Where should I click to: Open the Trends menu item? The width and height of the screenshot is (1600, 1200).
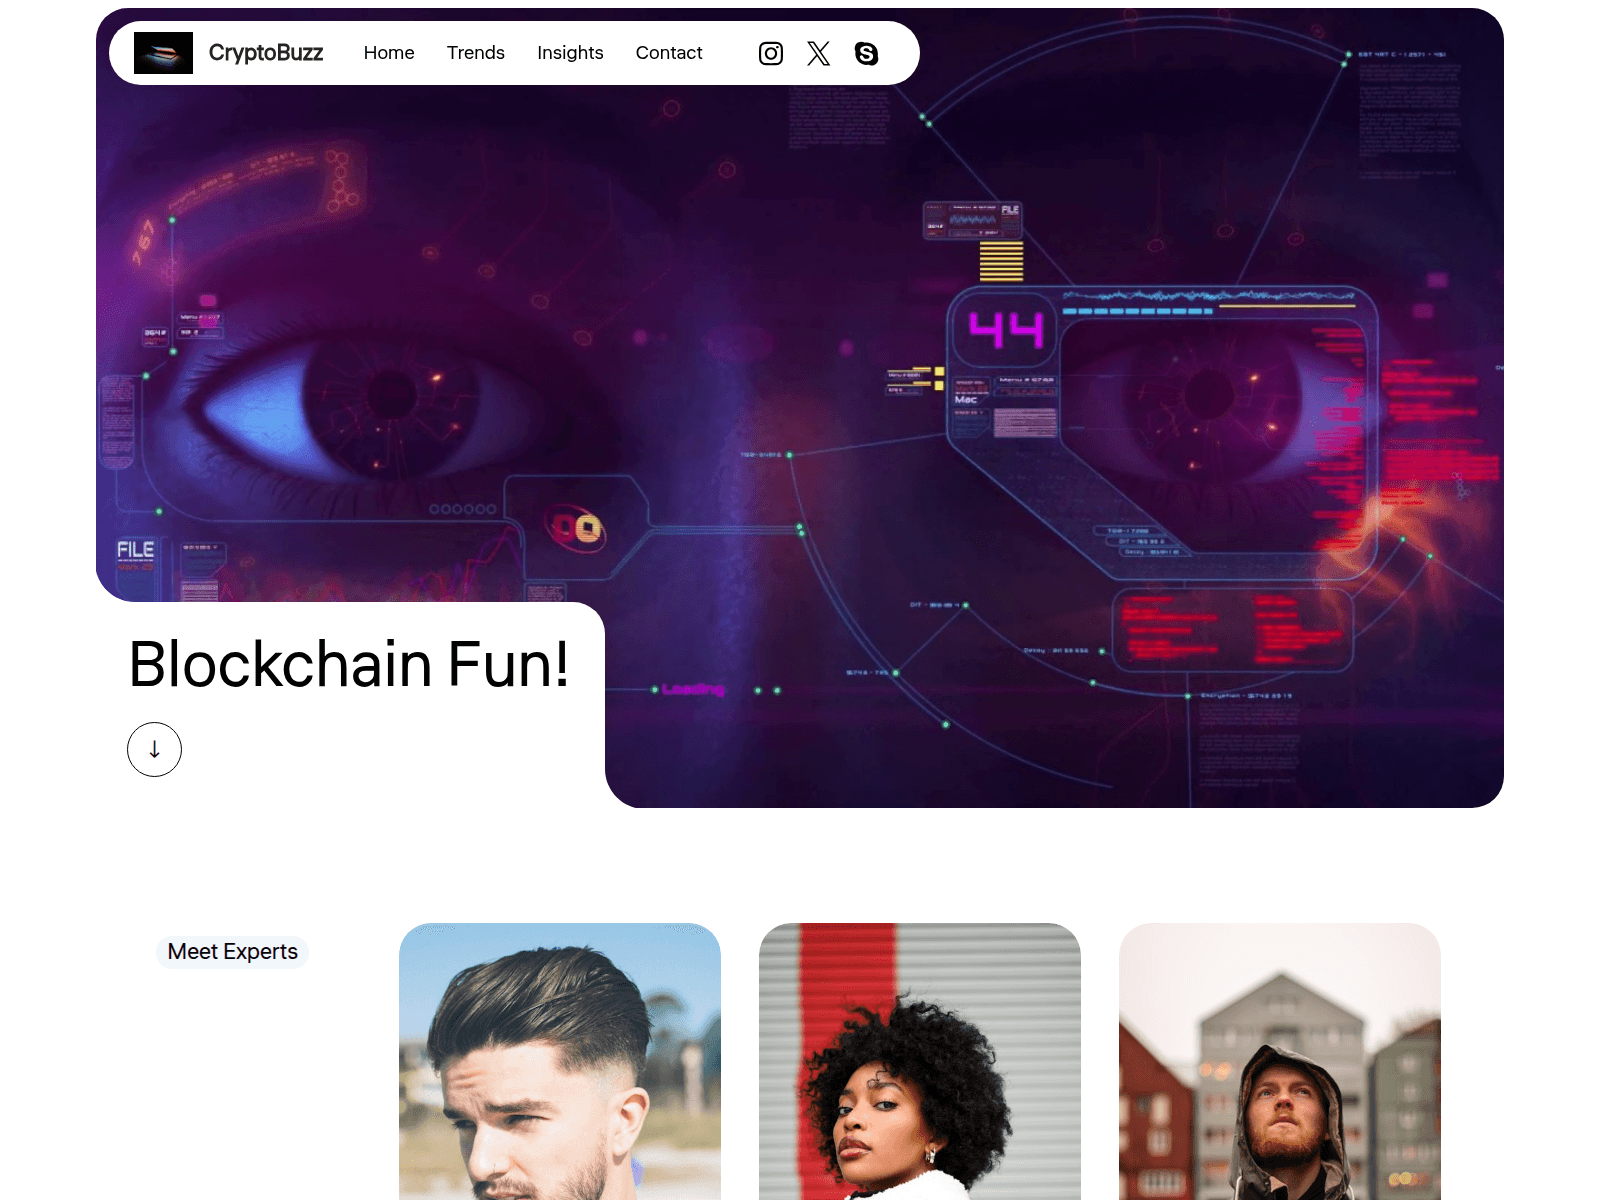pyautogui.click(x=476, y=53)
